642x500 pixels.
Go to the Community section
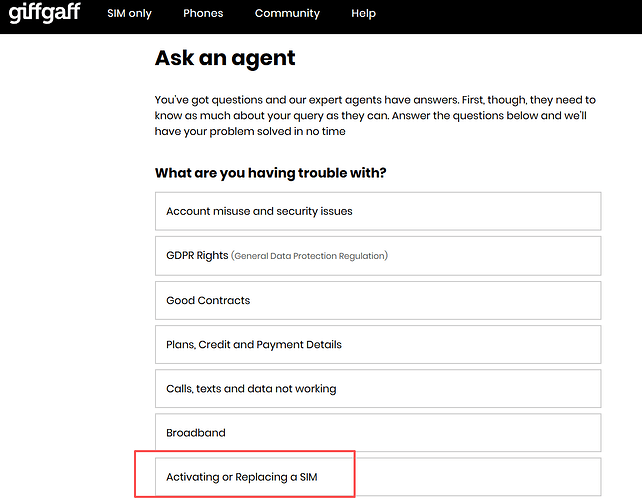287,14
